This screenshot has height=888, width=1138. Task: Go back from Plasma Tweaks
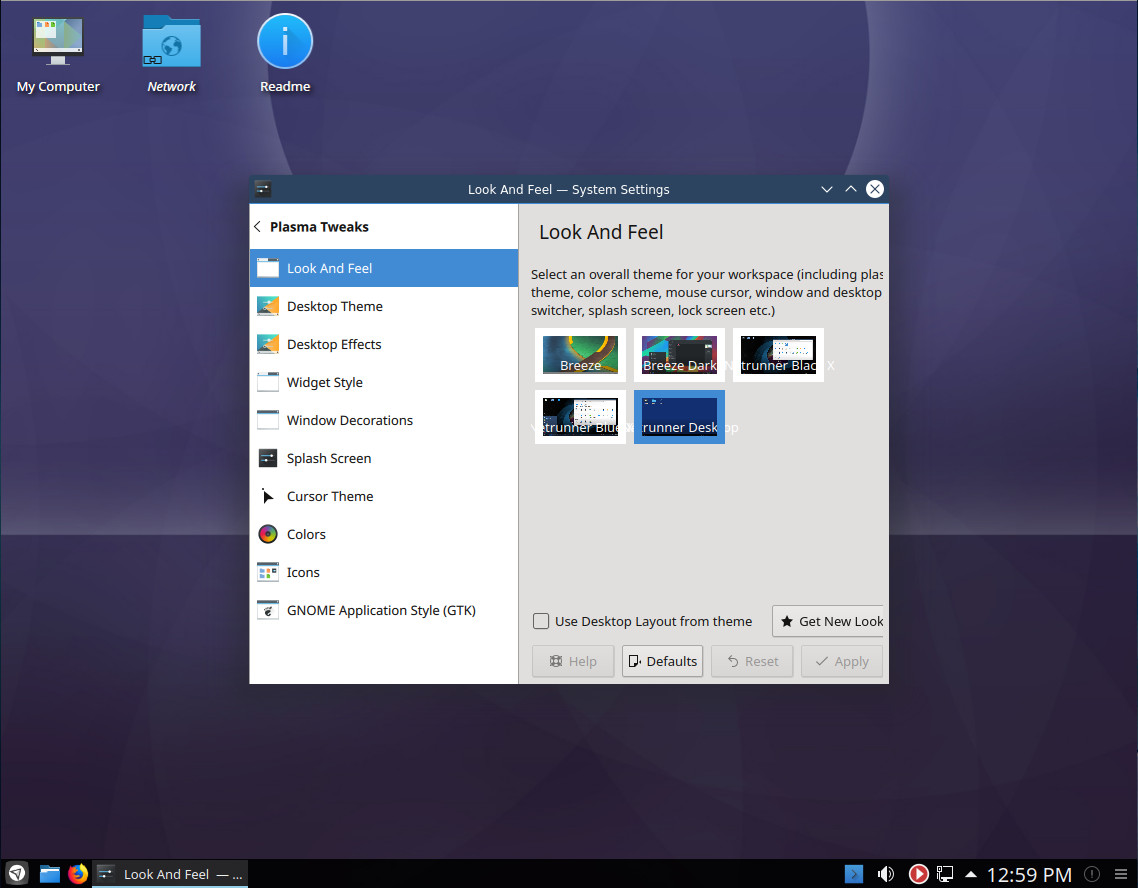[258, 227]
